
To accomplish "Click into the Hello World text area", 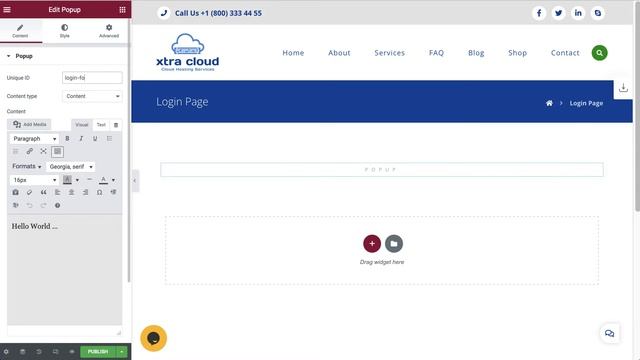I will (64, 269).
